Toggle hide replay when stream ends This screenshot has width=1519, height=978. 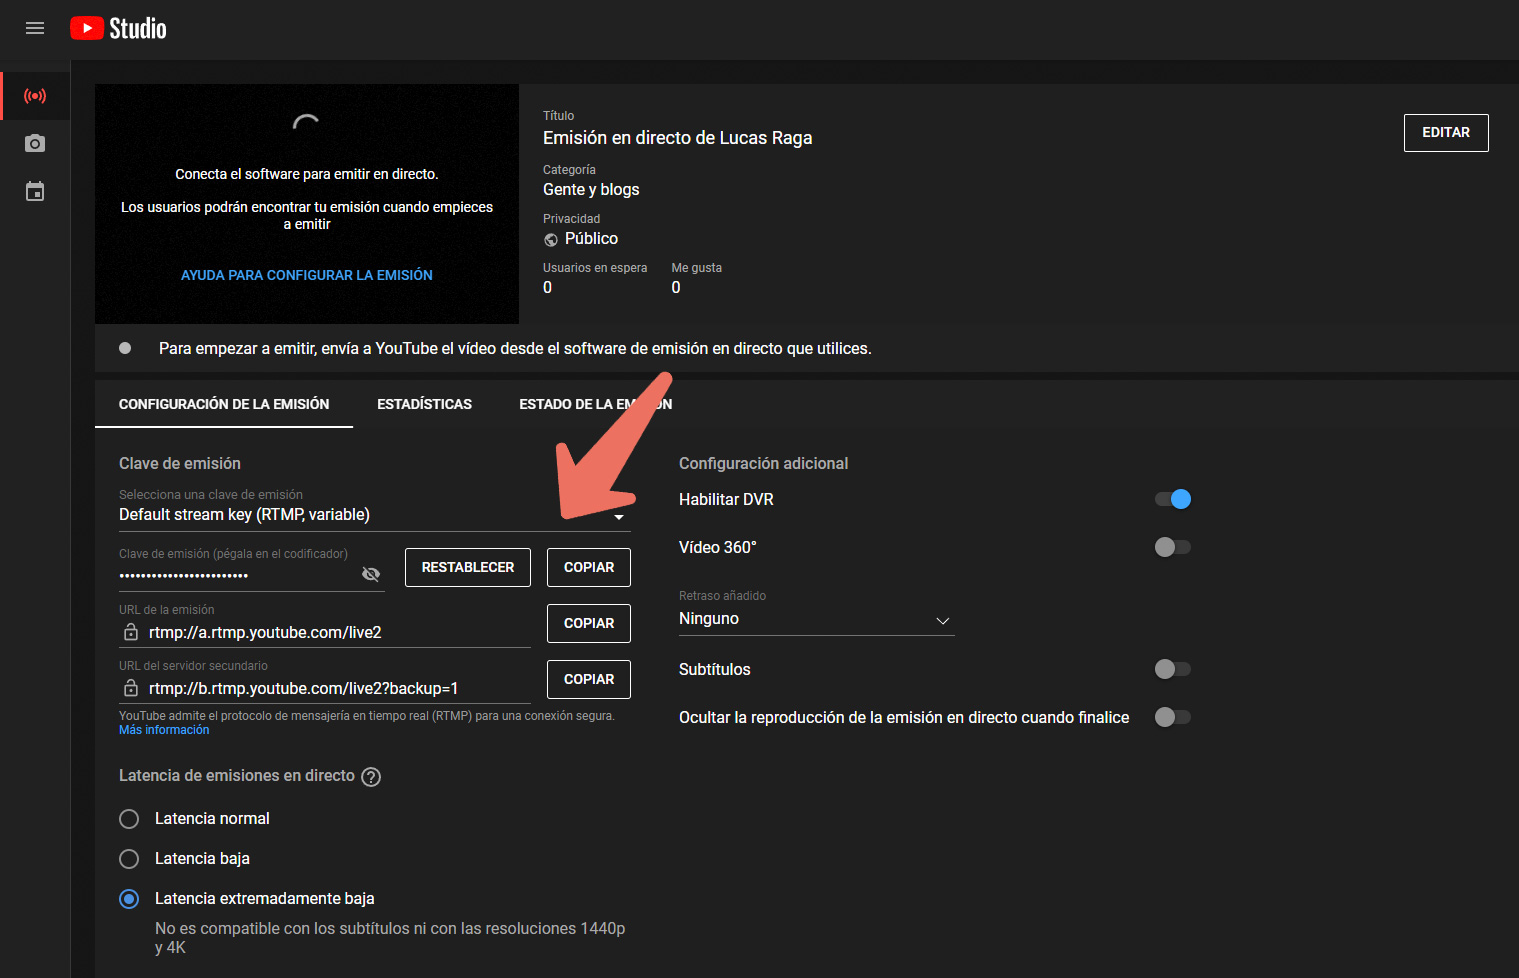tap(1173, 717)
